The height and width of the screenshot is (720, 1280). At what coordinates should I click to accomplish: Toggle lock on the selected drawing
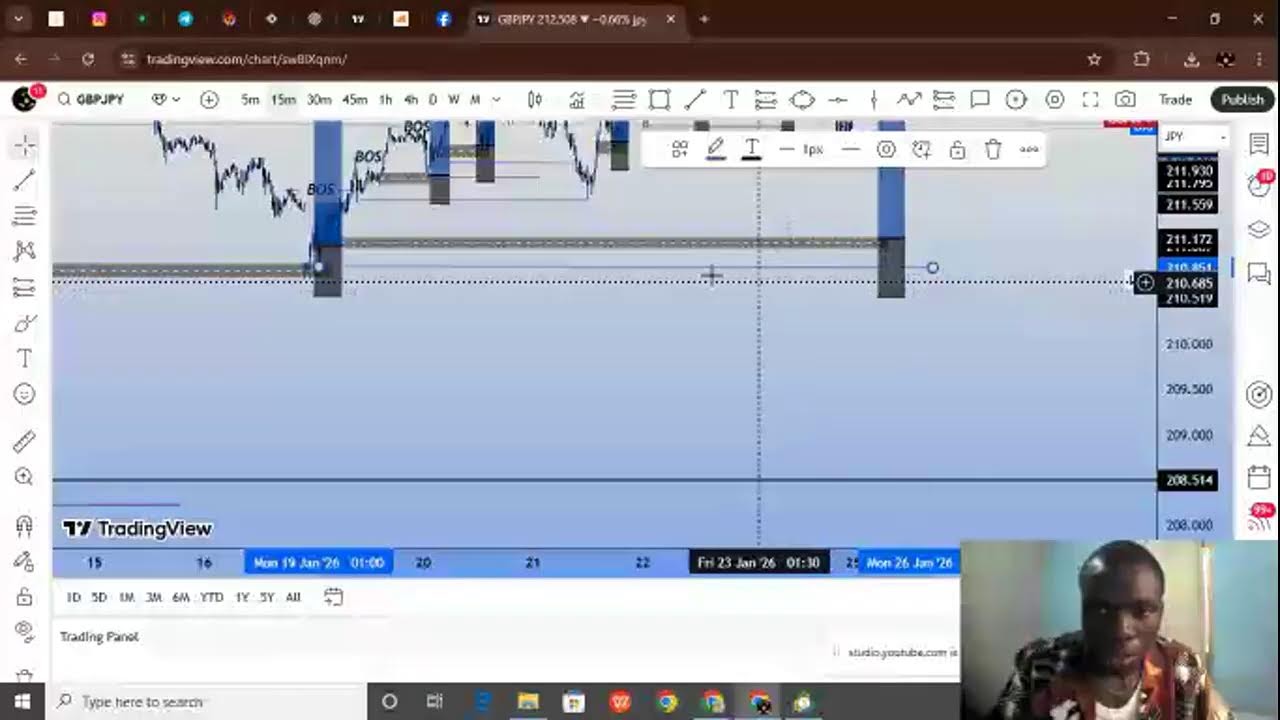pyautogui.click(x=957, y=150)
